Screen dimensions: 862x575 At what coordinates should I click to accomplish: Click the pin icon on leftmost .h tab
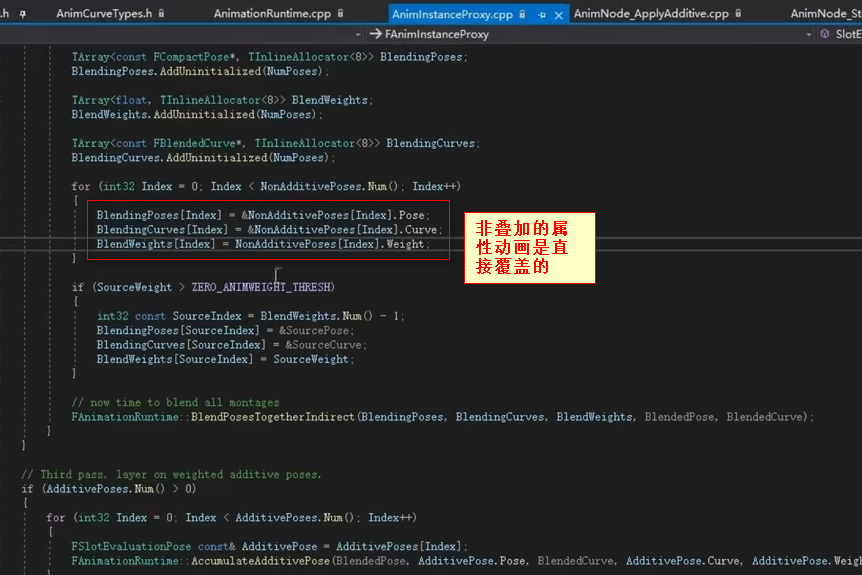(x=21, y=14)
